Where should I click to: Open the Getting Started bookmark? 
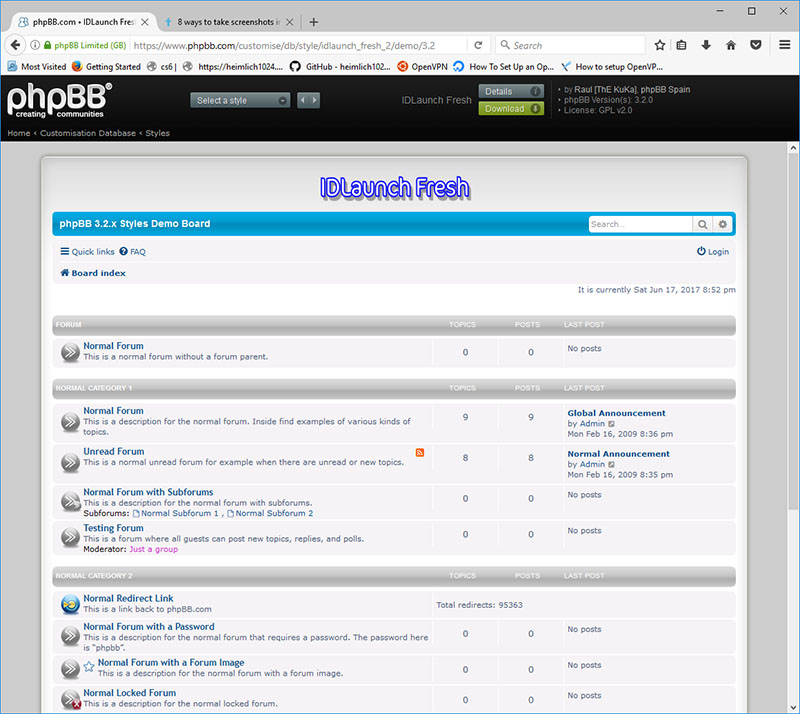point(106,66)
